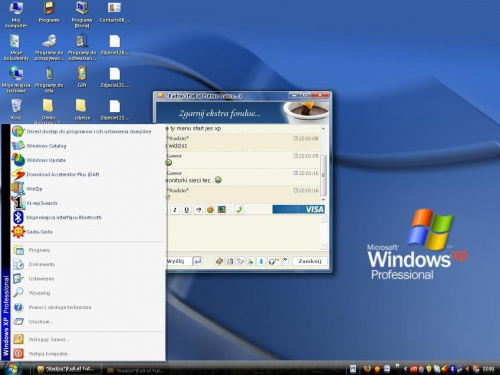
Task: Select the Contacts08 desktop icon
Action: pyautogui.click(x=115, y=12)
